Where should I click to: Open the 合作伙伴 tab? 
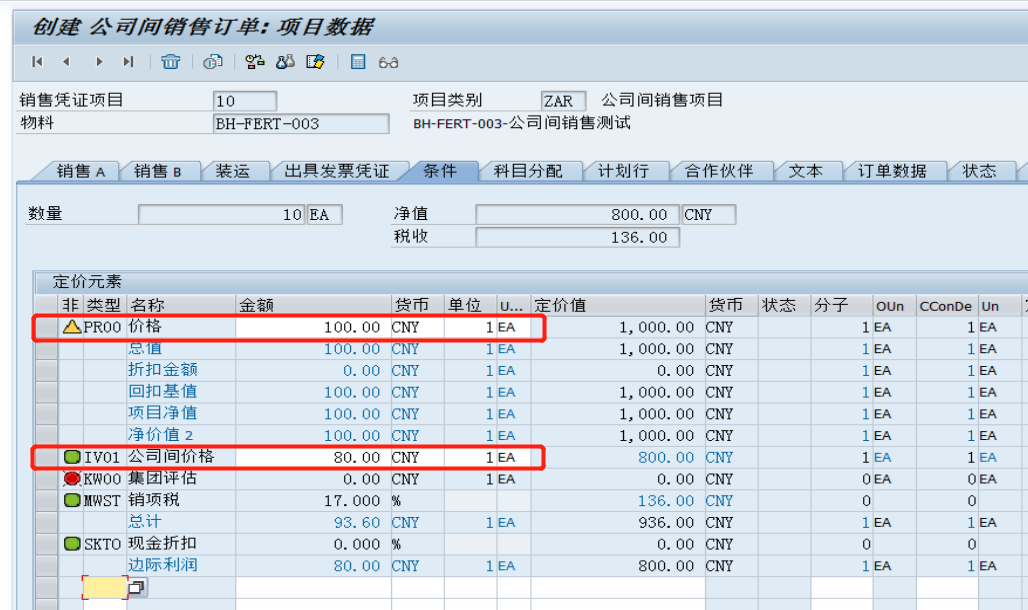[x=719, y=171]
